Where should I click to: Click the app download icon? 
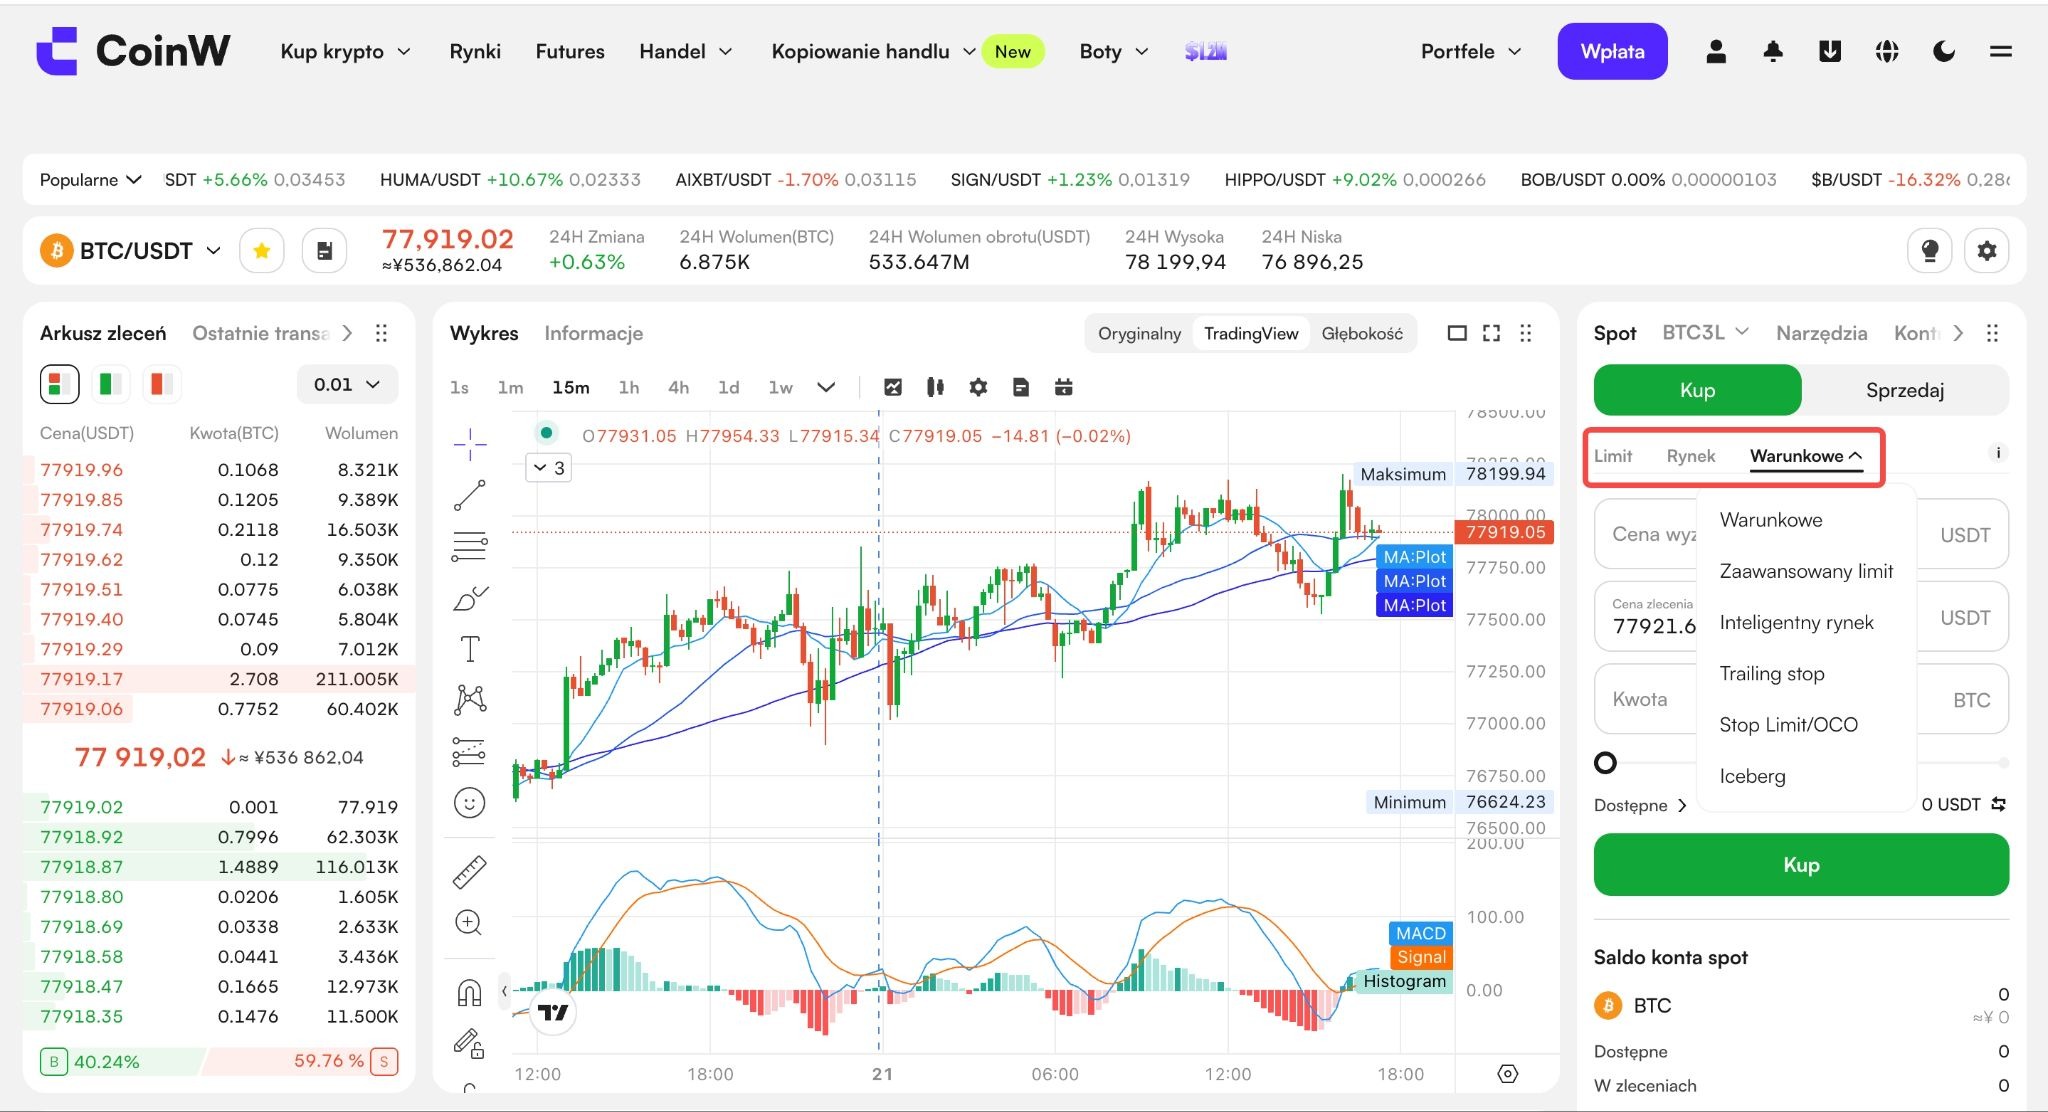(1830, 51)
